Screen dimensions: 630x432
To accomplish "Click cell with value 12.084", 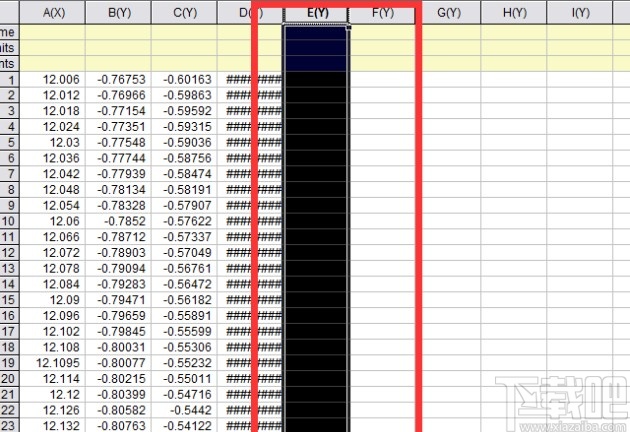I will [53, 285].
